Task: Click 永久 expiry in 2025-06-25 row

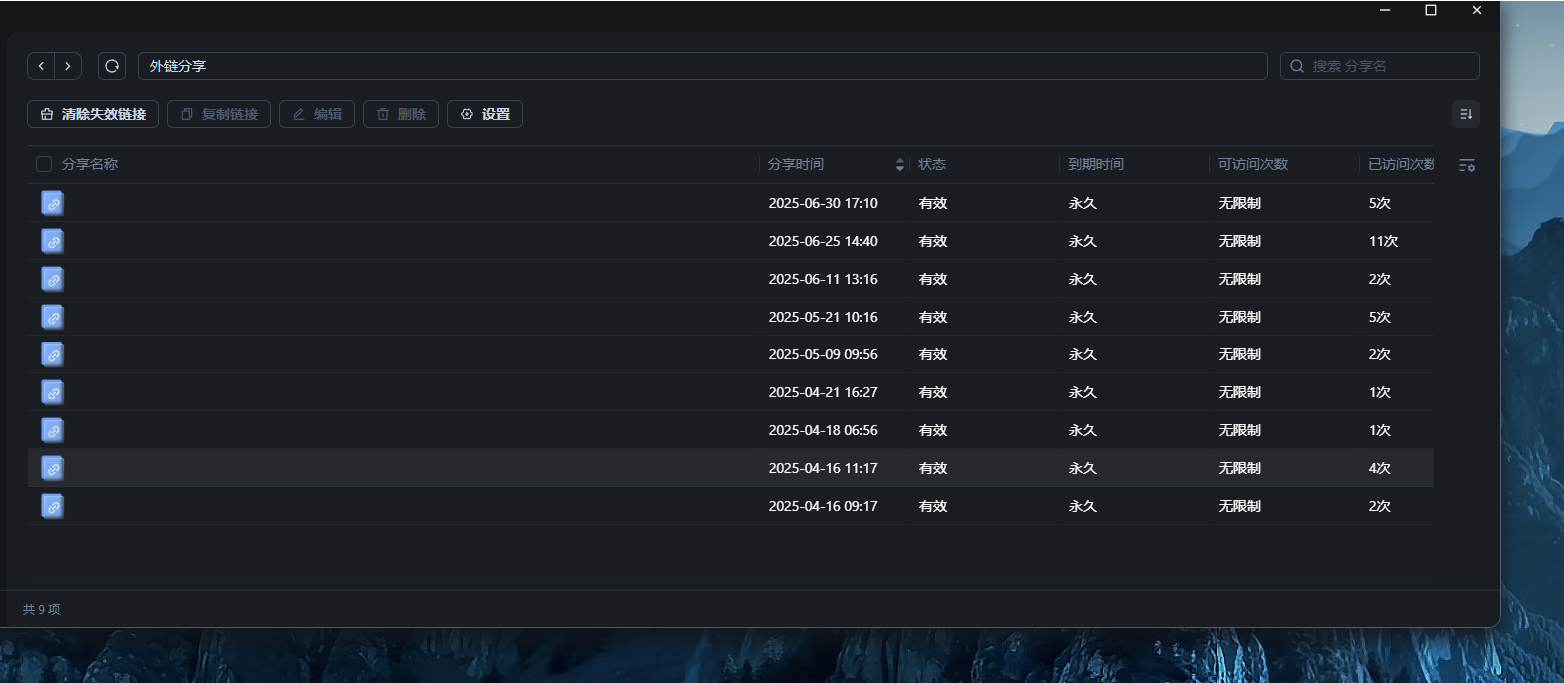Action: [x=1083, y=241]
